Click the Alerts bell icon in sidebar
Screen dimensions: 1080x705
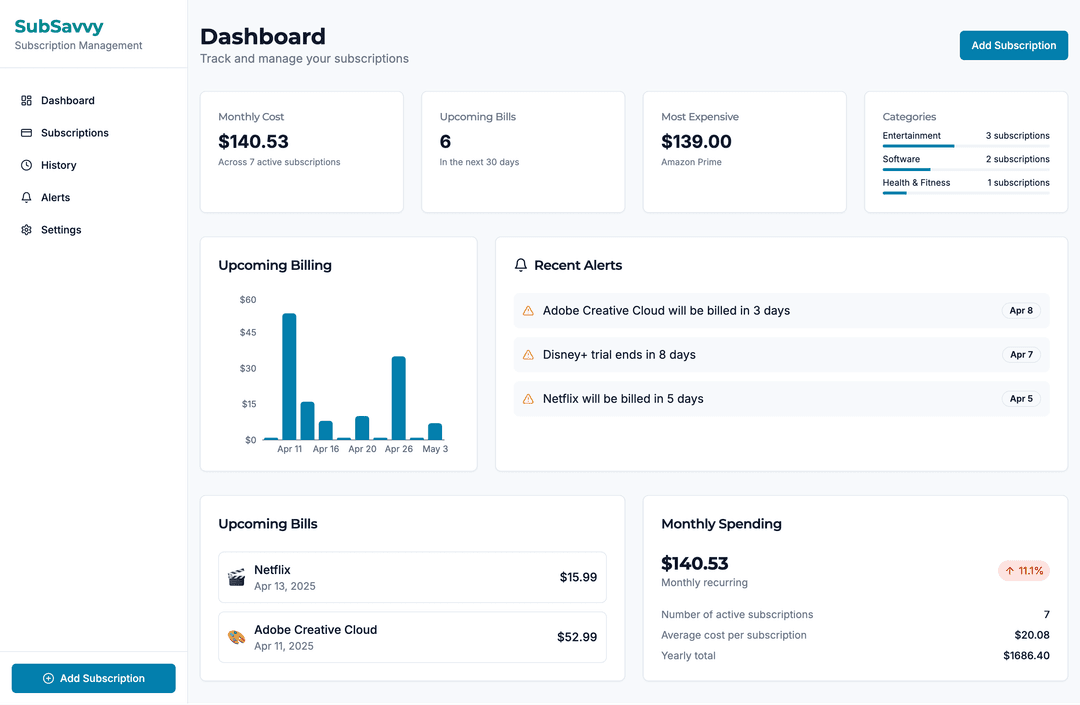[27, 198]
